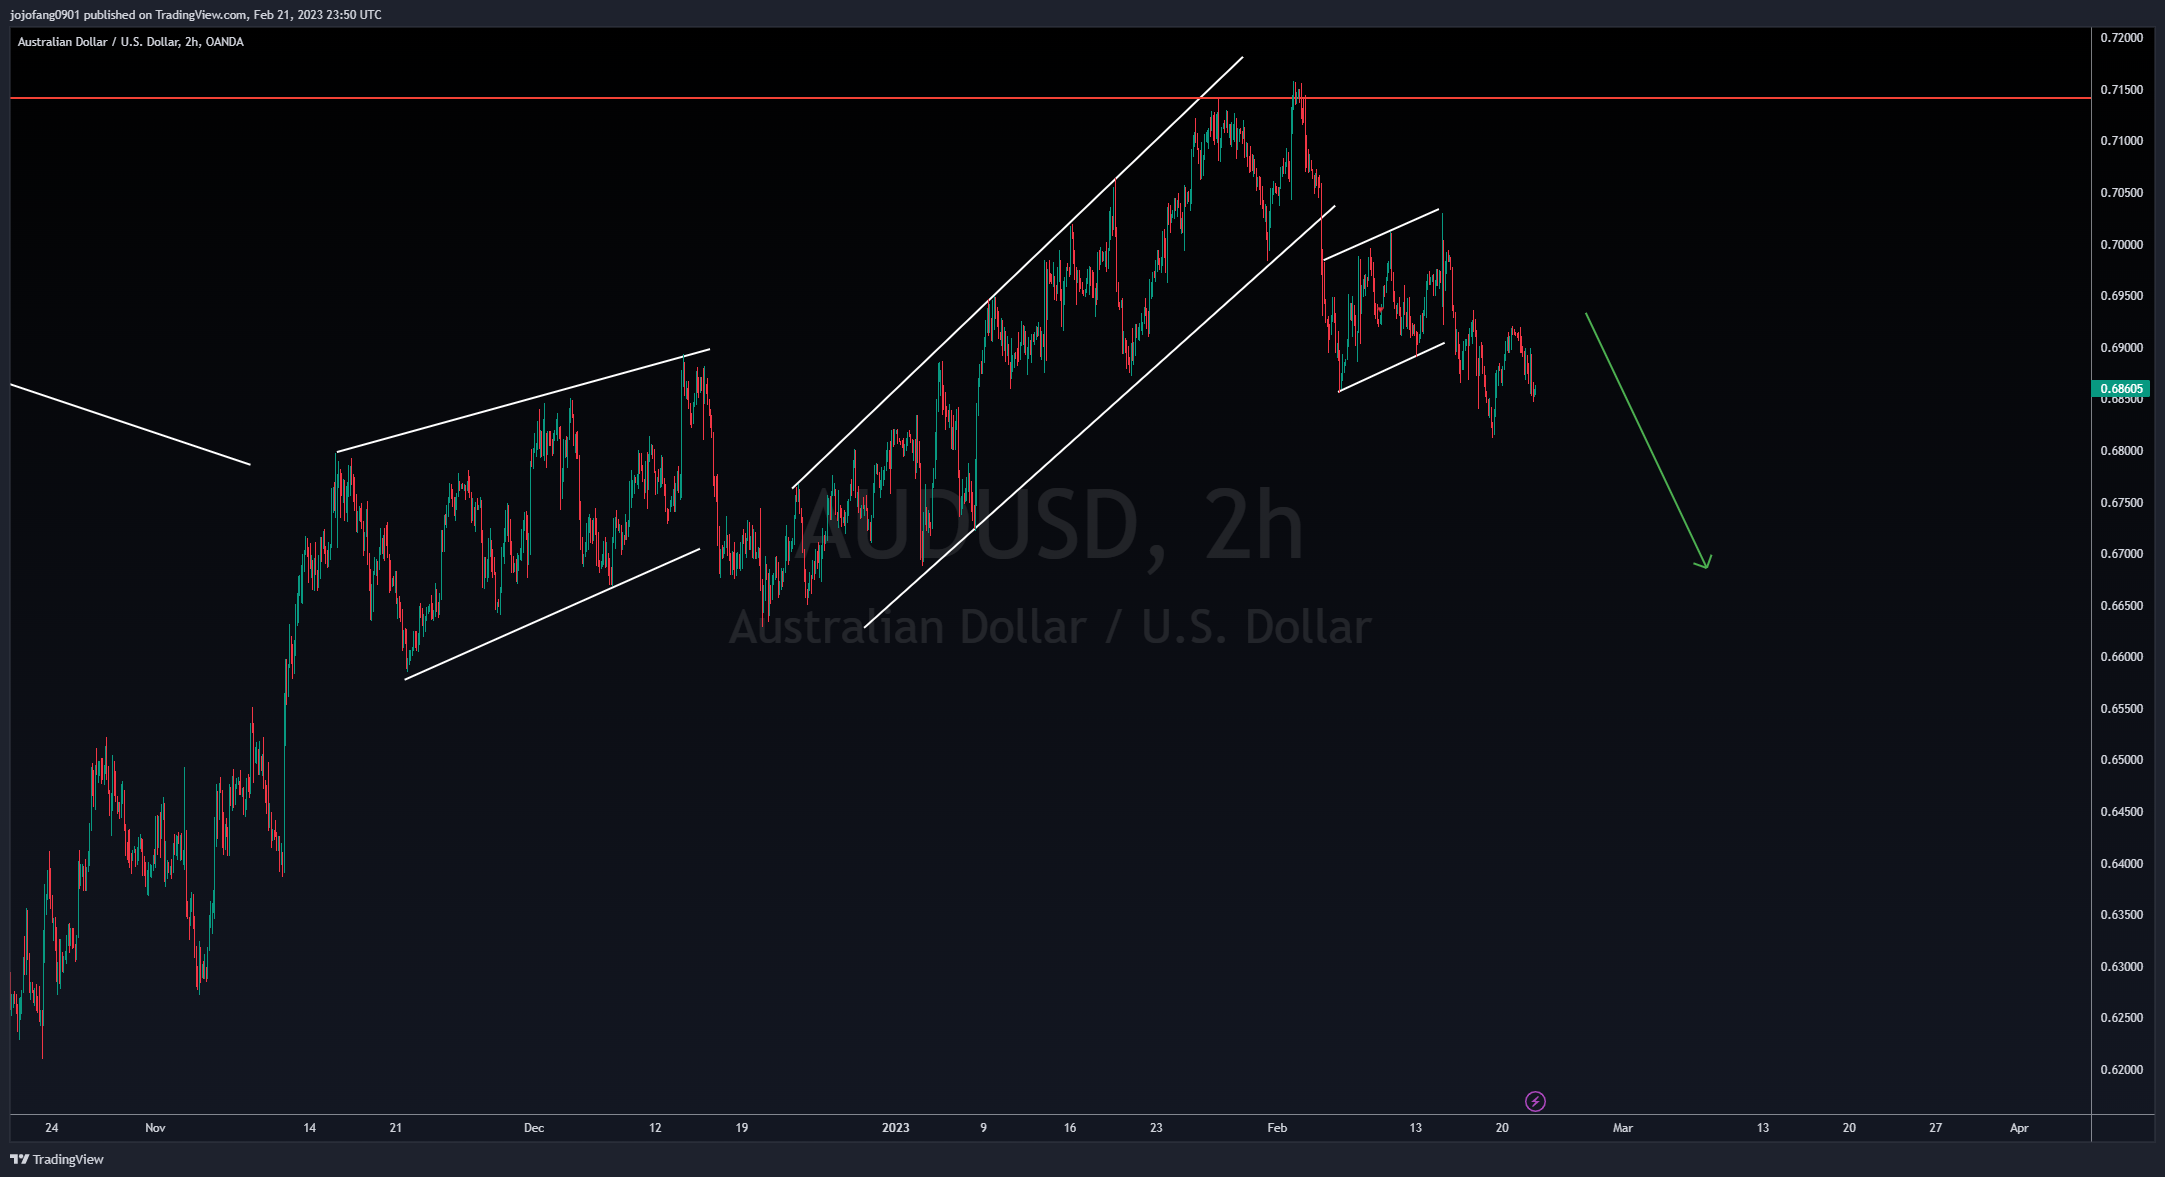This screenshot has height=1177, width=2165.
Task: Click the 0.70500 price axis label
Action: pos(2121,193)
